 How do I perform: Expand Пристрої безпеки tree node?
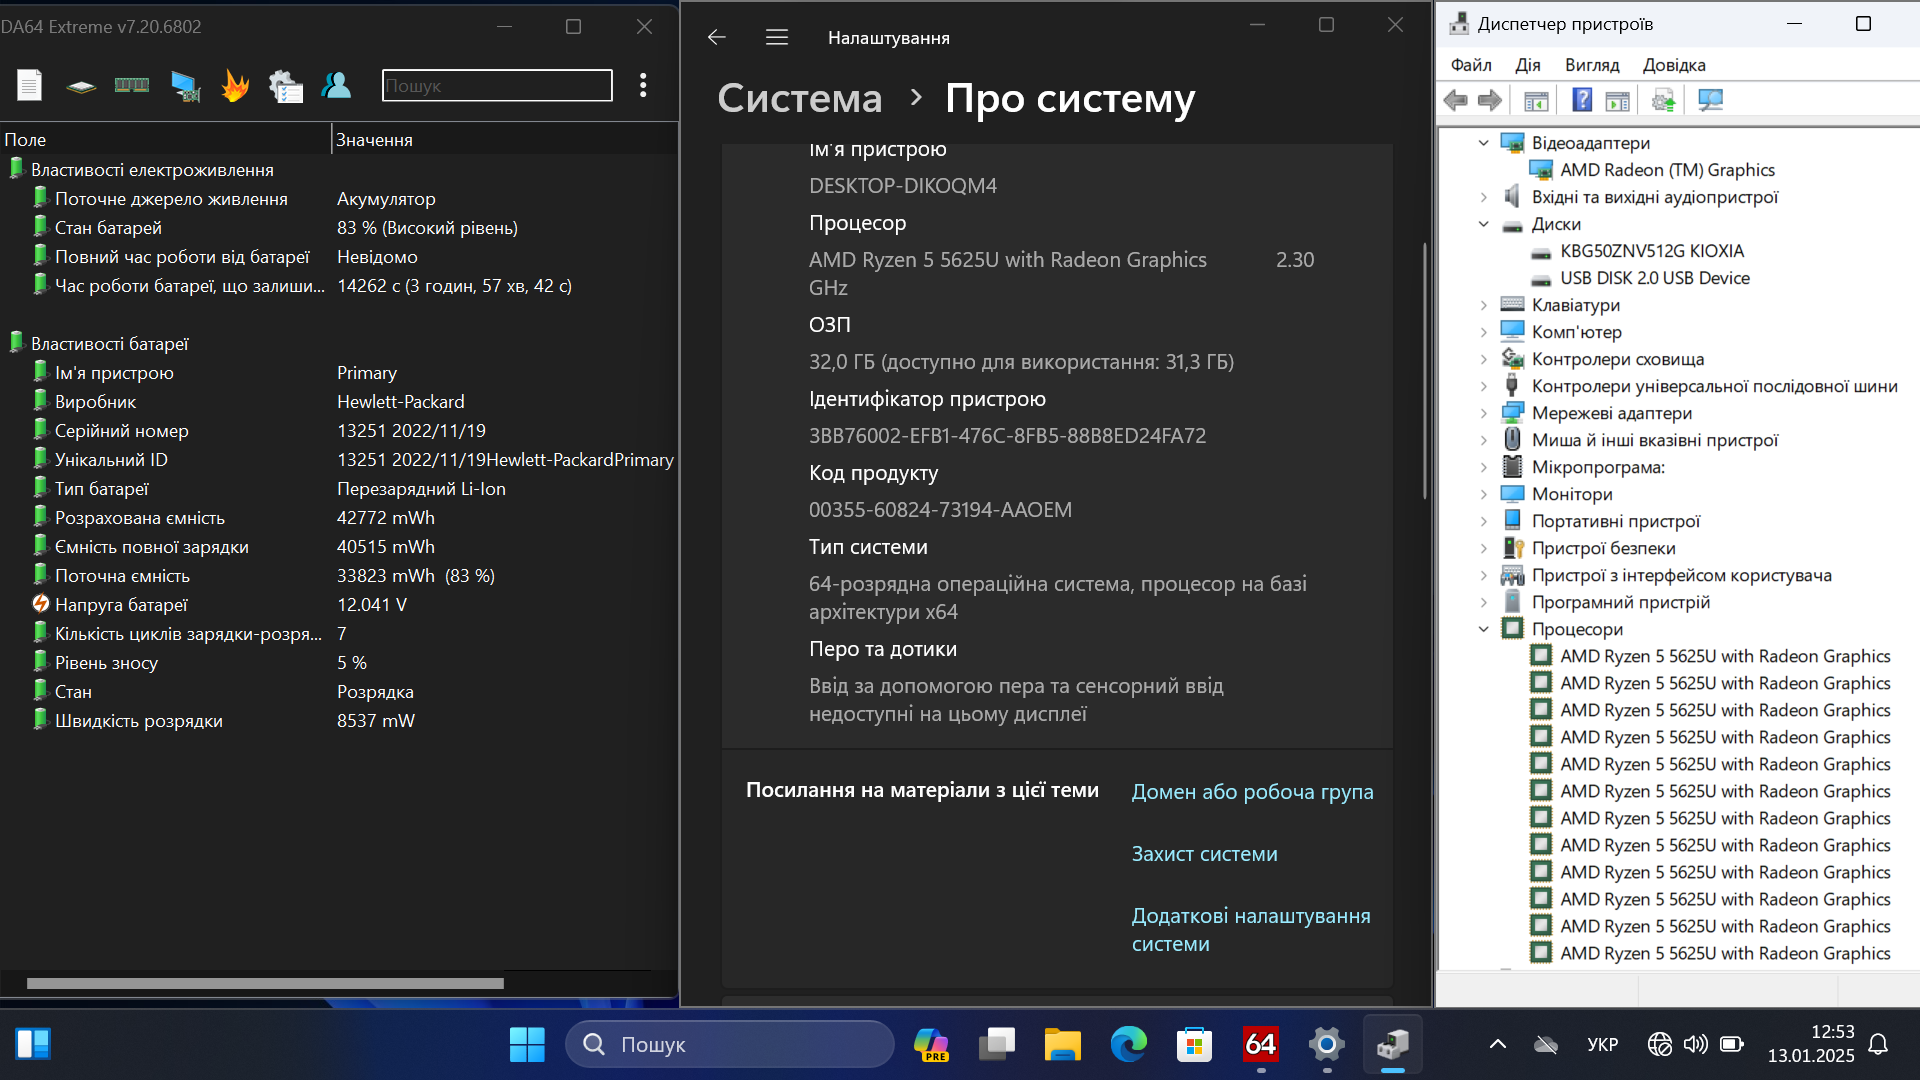(x=1484, y=548)
